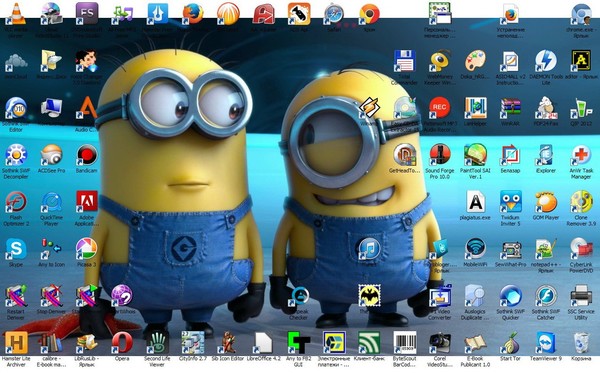Open the LibRusLib Ярлык shortcut
Viewport: 600px width, 373px height.
point(86,343)
